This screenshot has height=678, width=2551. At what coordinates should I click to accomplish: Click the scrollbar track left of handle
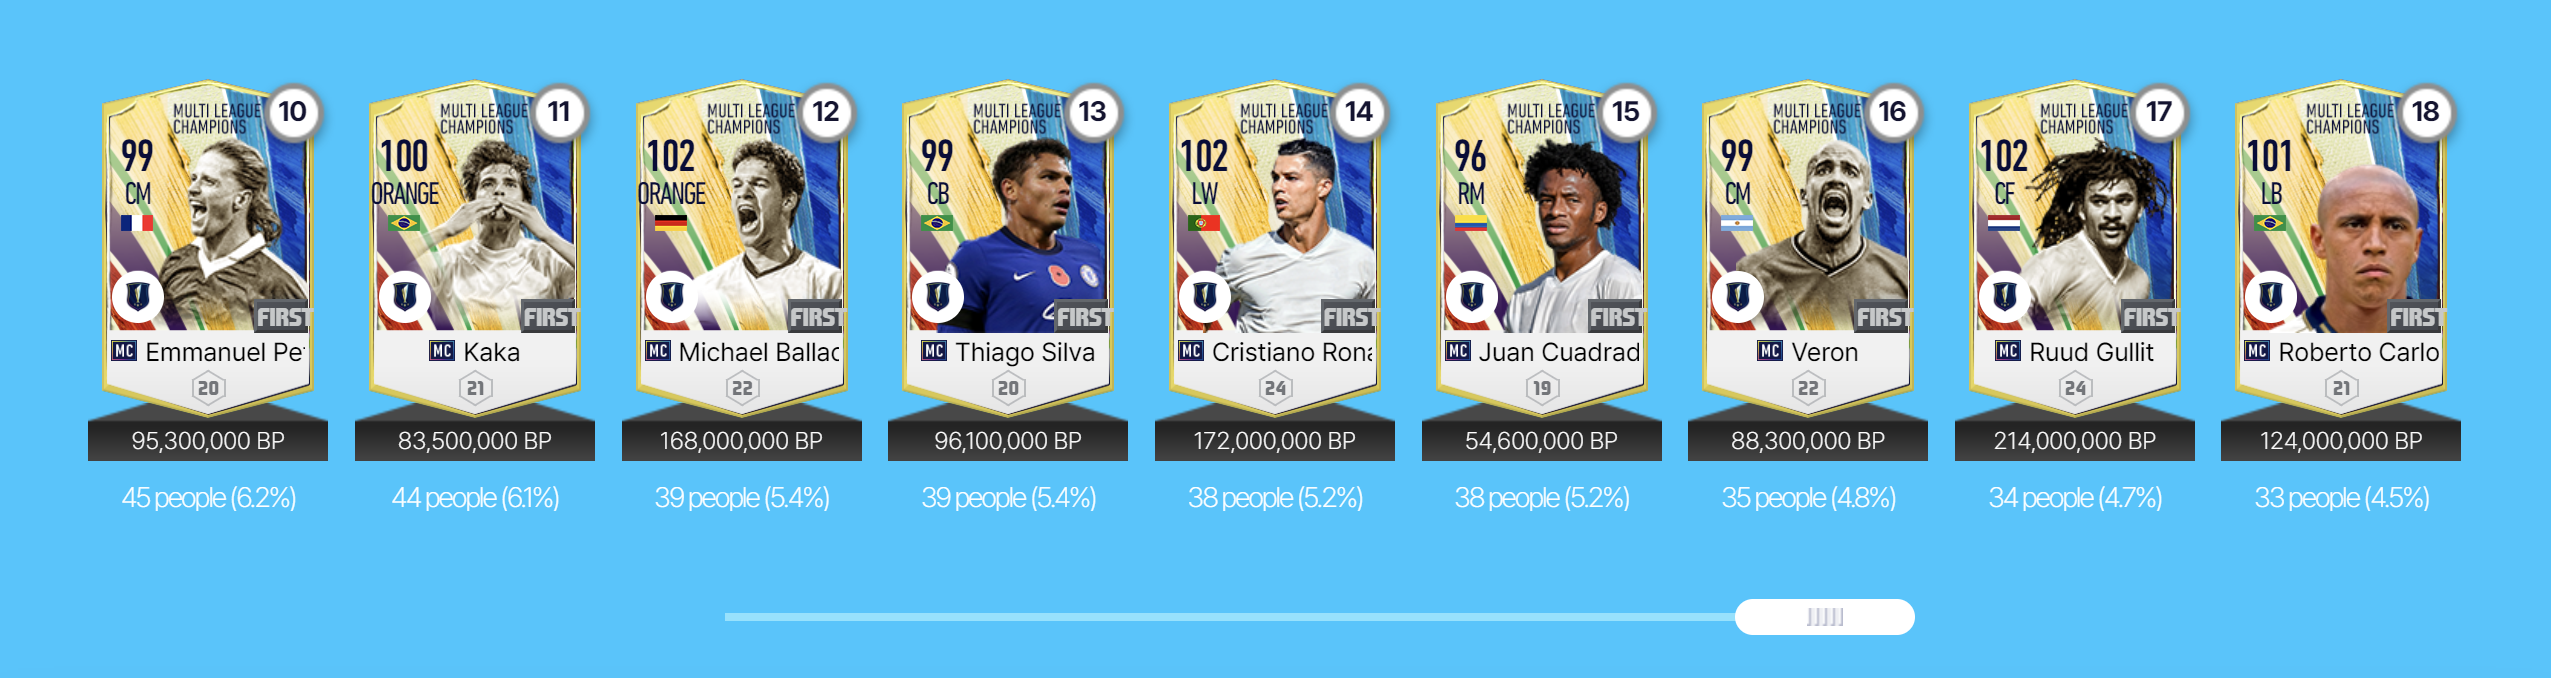1230,617
